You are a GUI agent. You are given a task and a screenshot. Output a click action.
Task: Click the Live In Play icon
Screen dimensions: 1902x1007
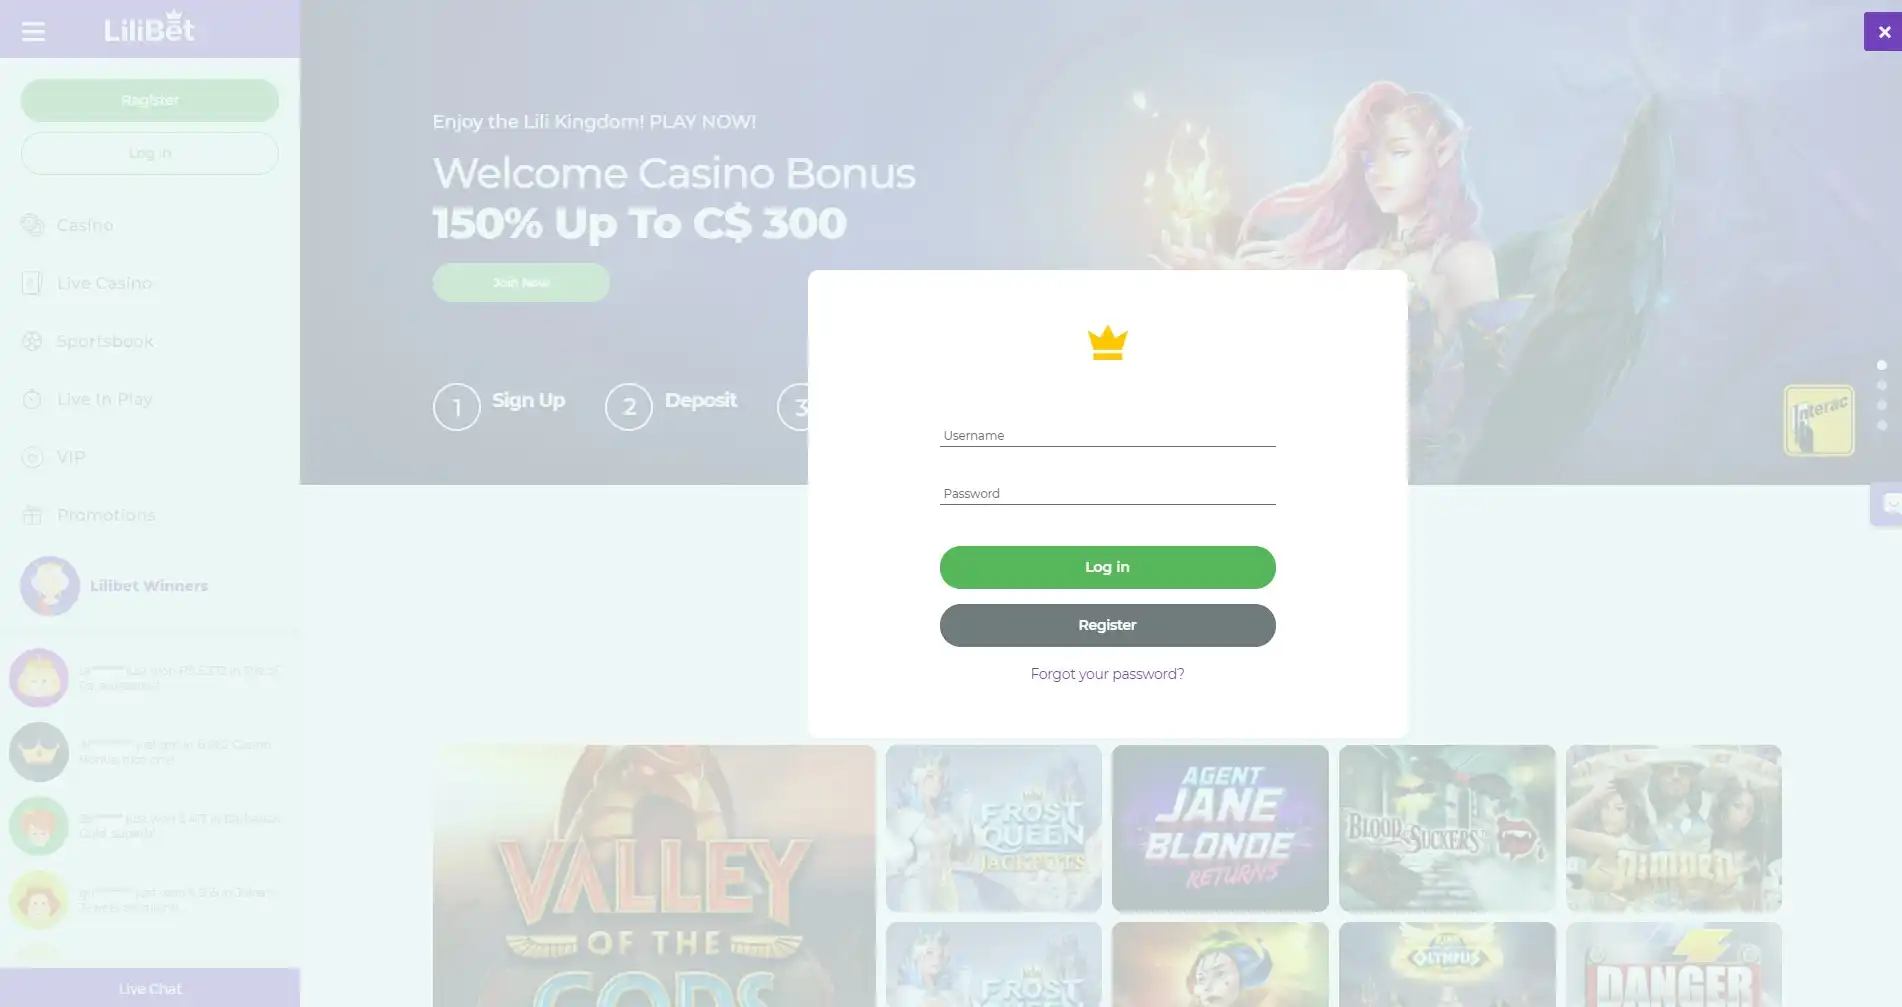point(32,399)
